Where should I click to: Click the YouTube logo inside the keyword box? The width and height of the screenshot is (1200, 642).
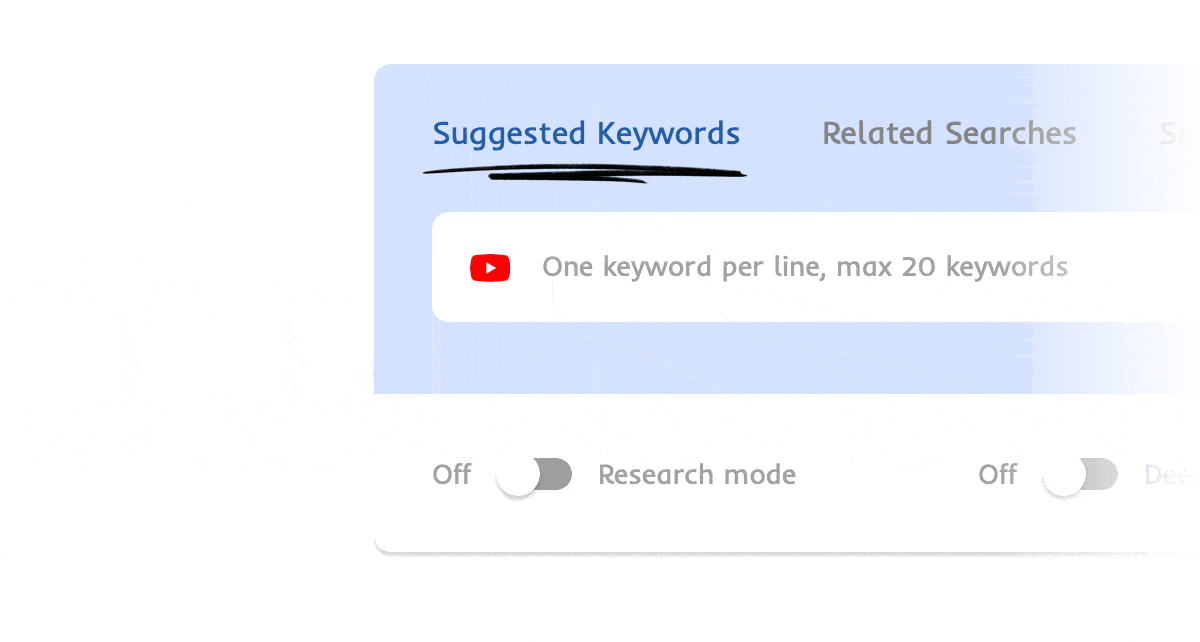click(x=490, y=268)
